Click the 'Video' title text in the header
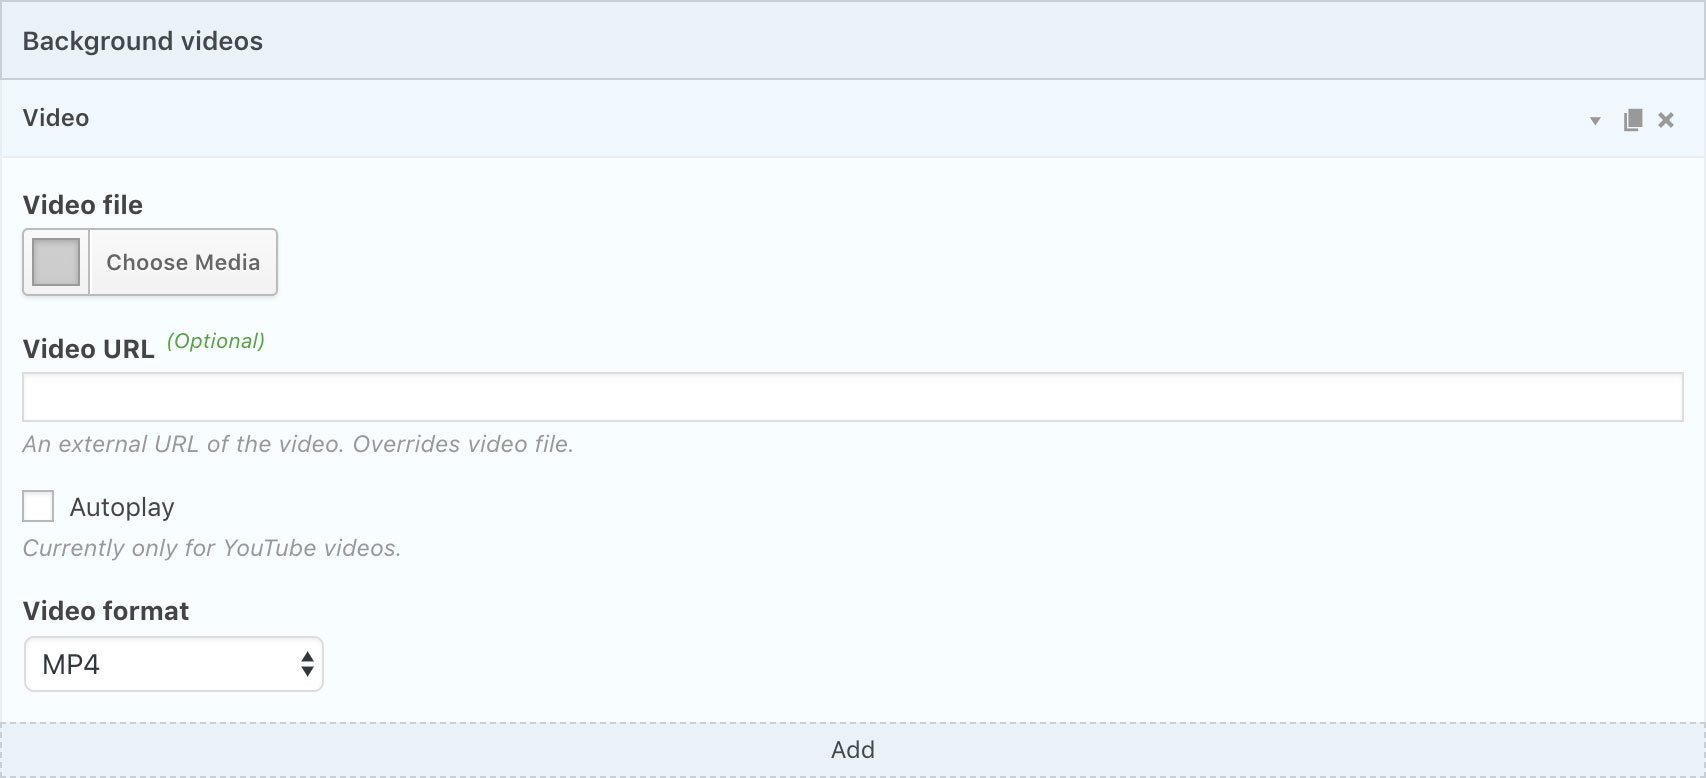Viewport: 1706px width, 778px height. 56,118
